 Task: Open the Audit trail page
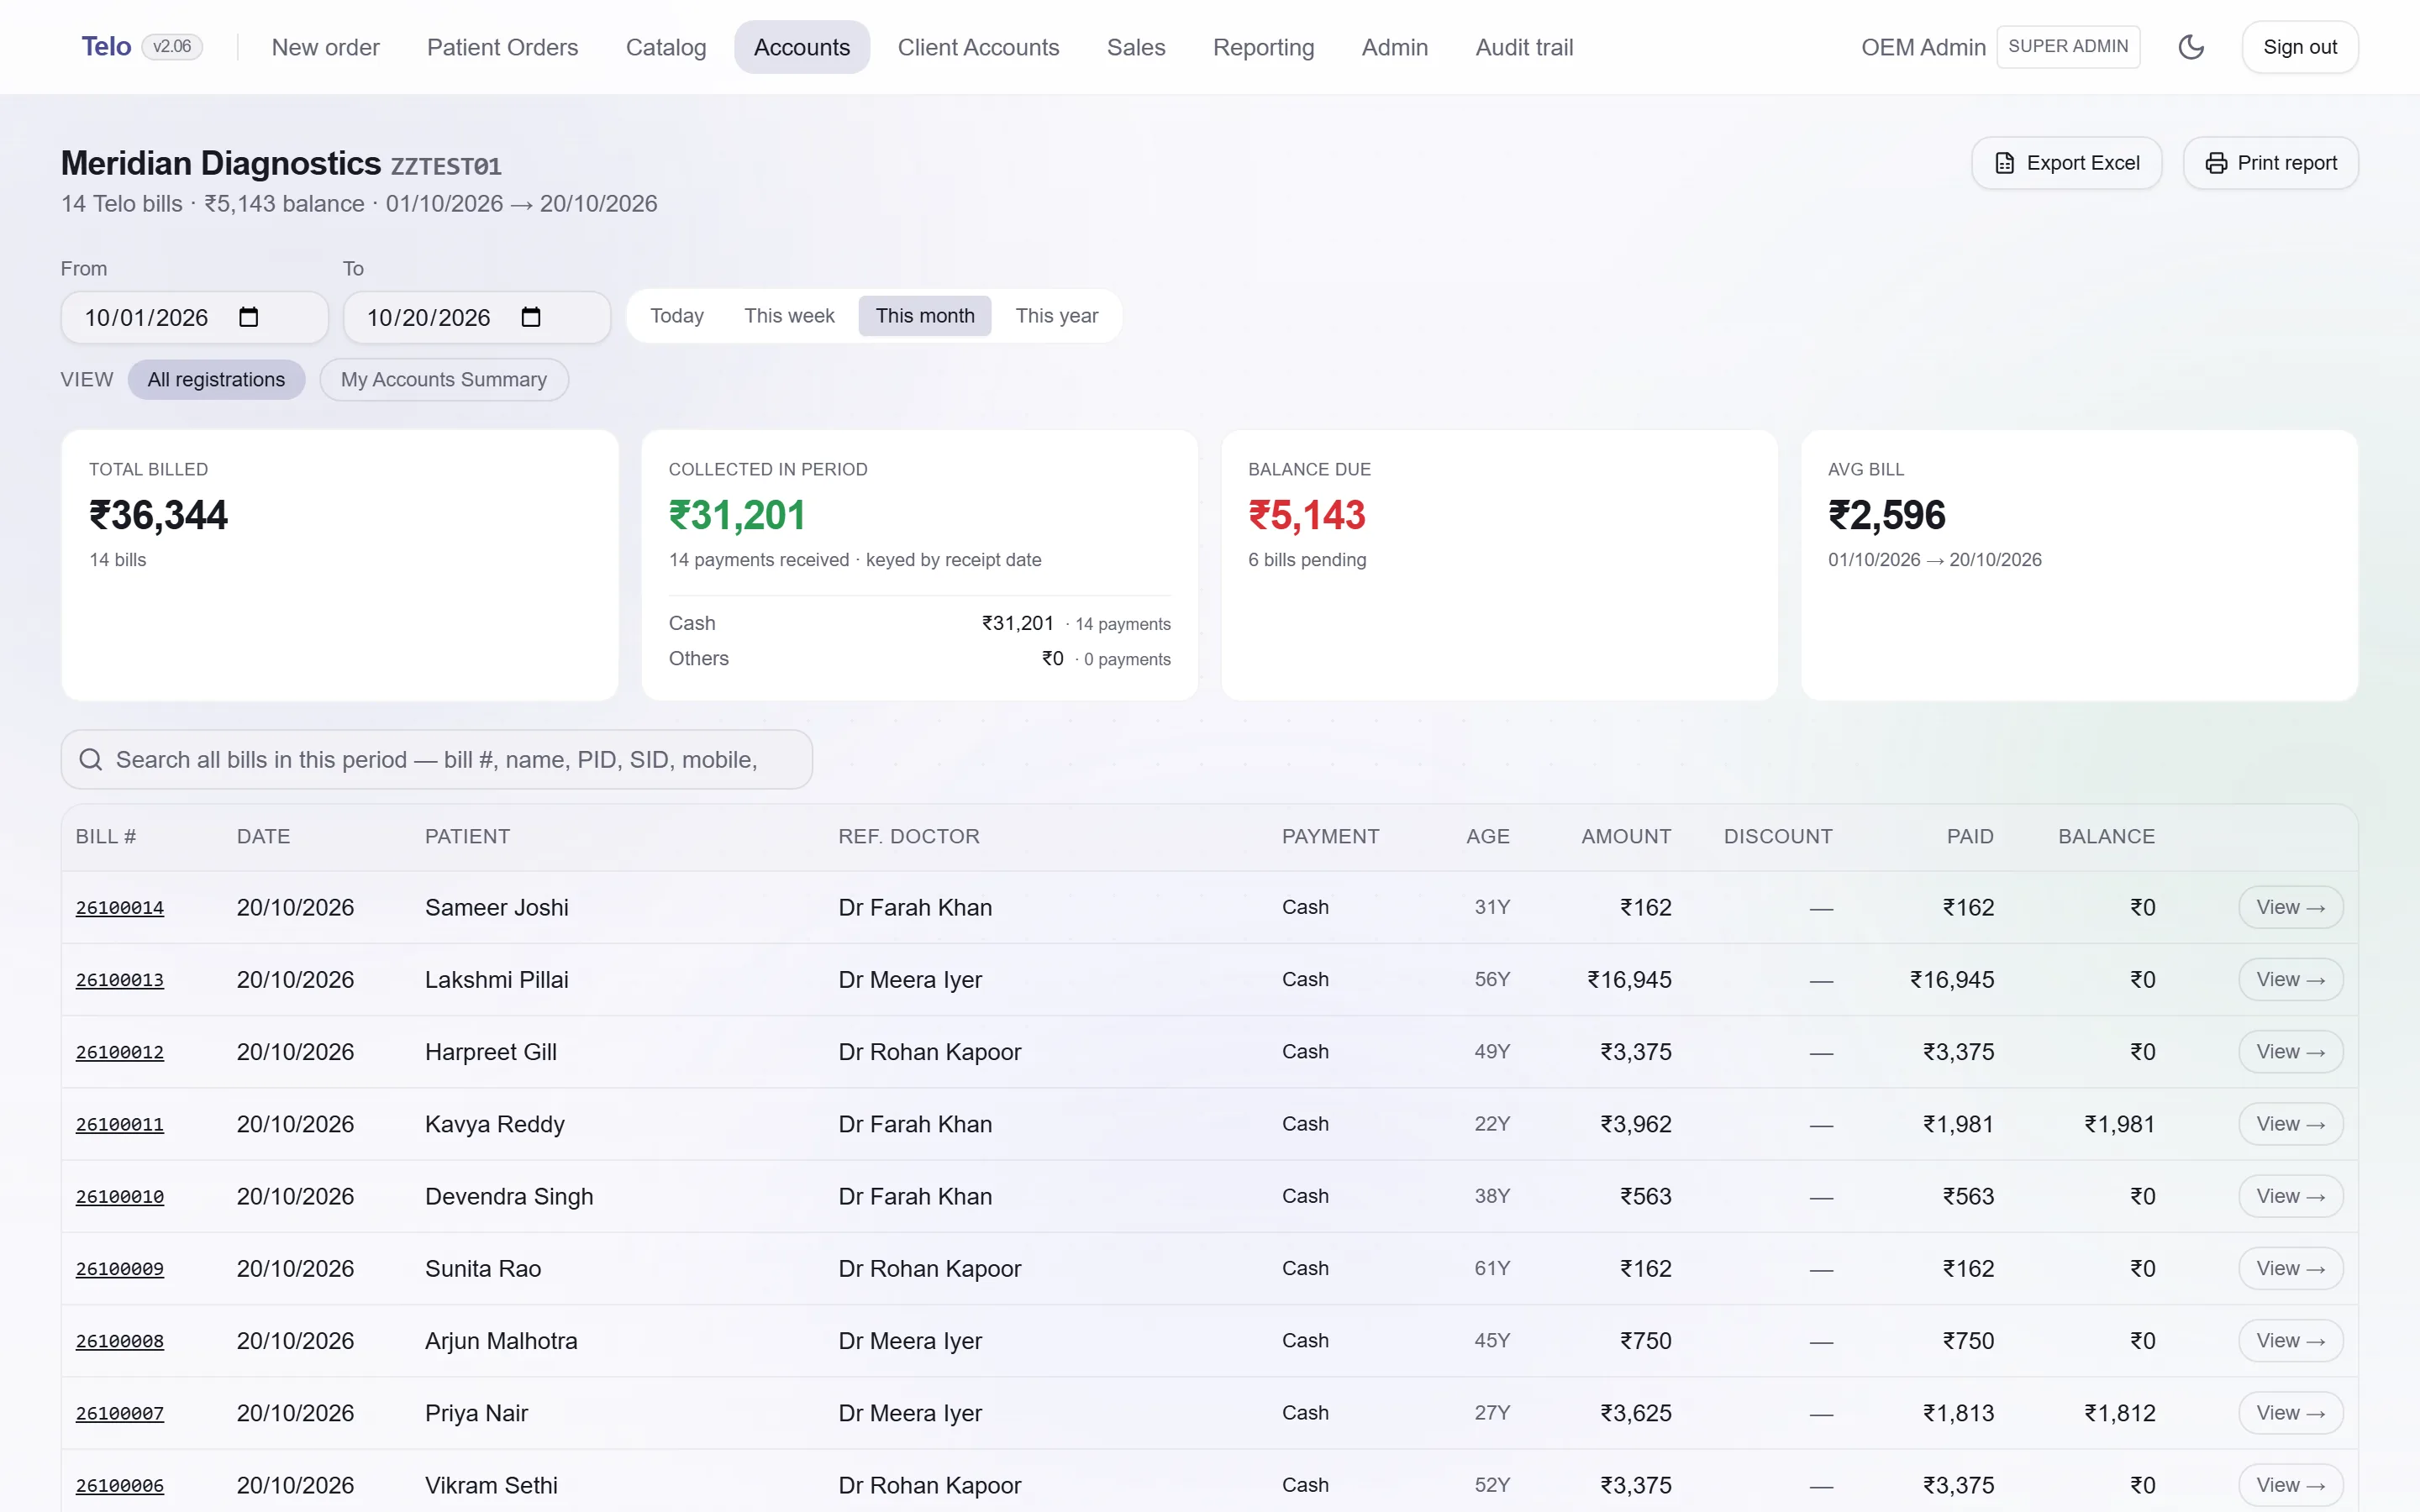coord(1524,47)
